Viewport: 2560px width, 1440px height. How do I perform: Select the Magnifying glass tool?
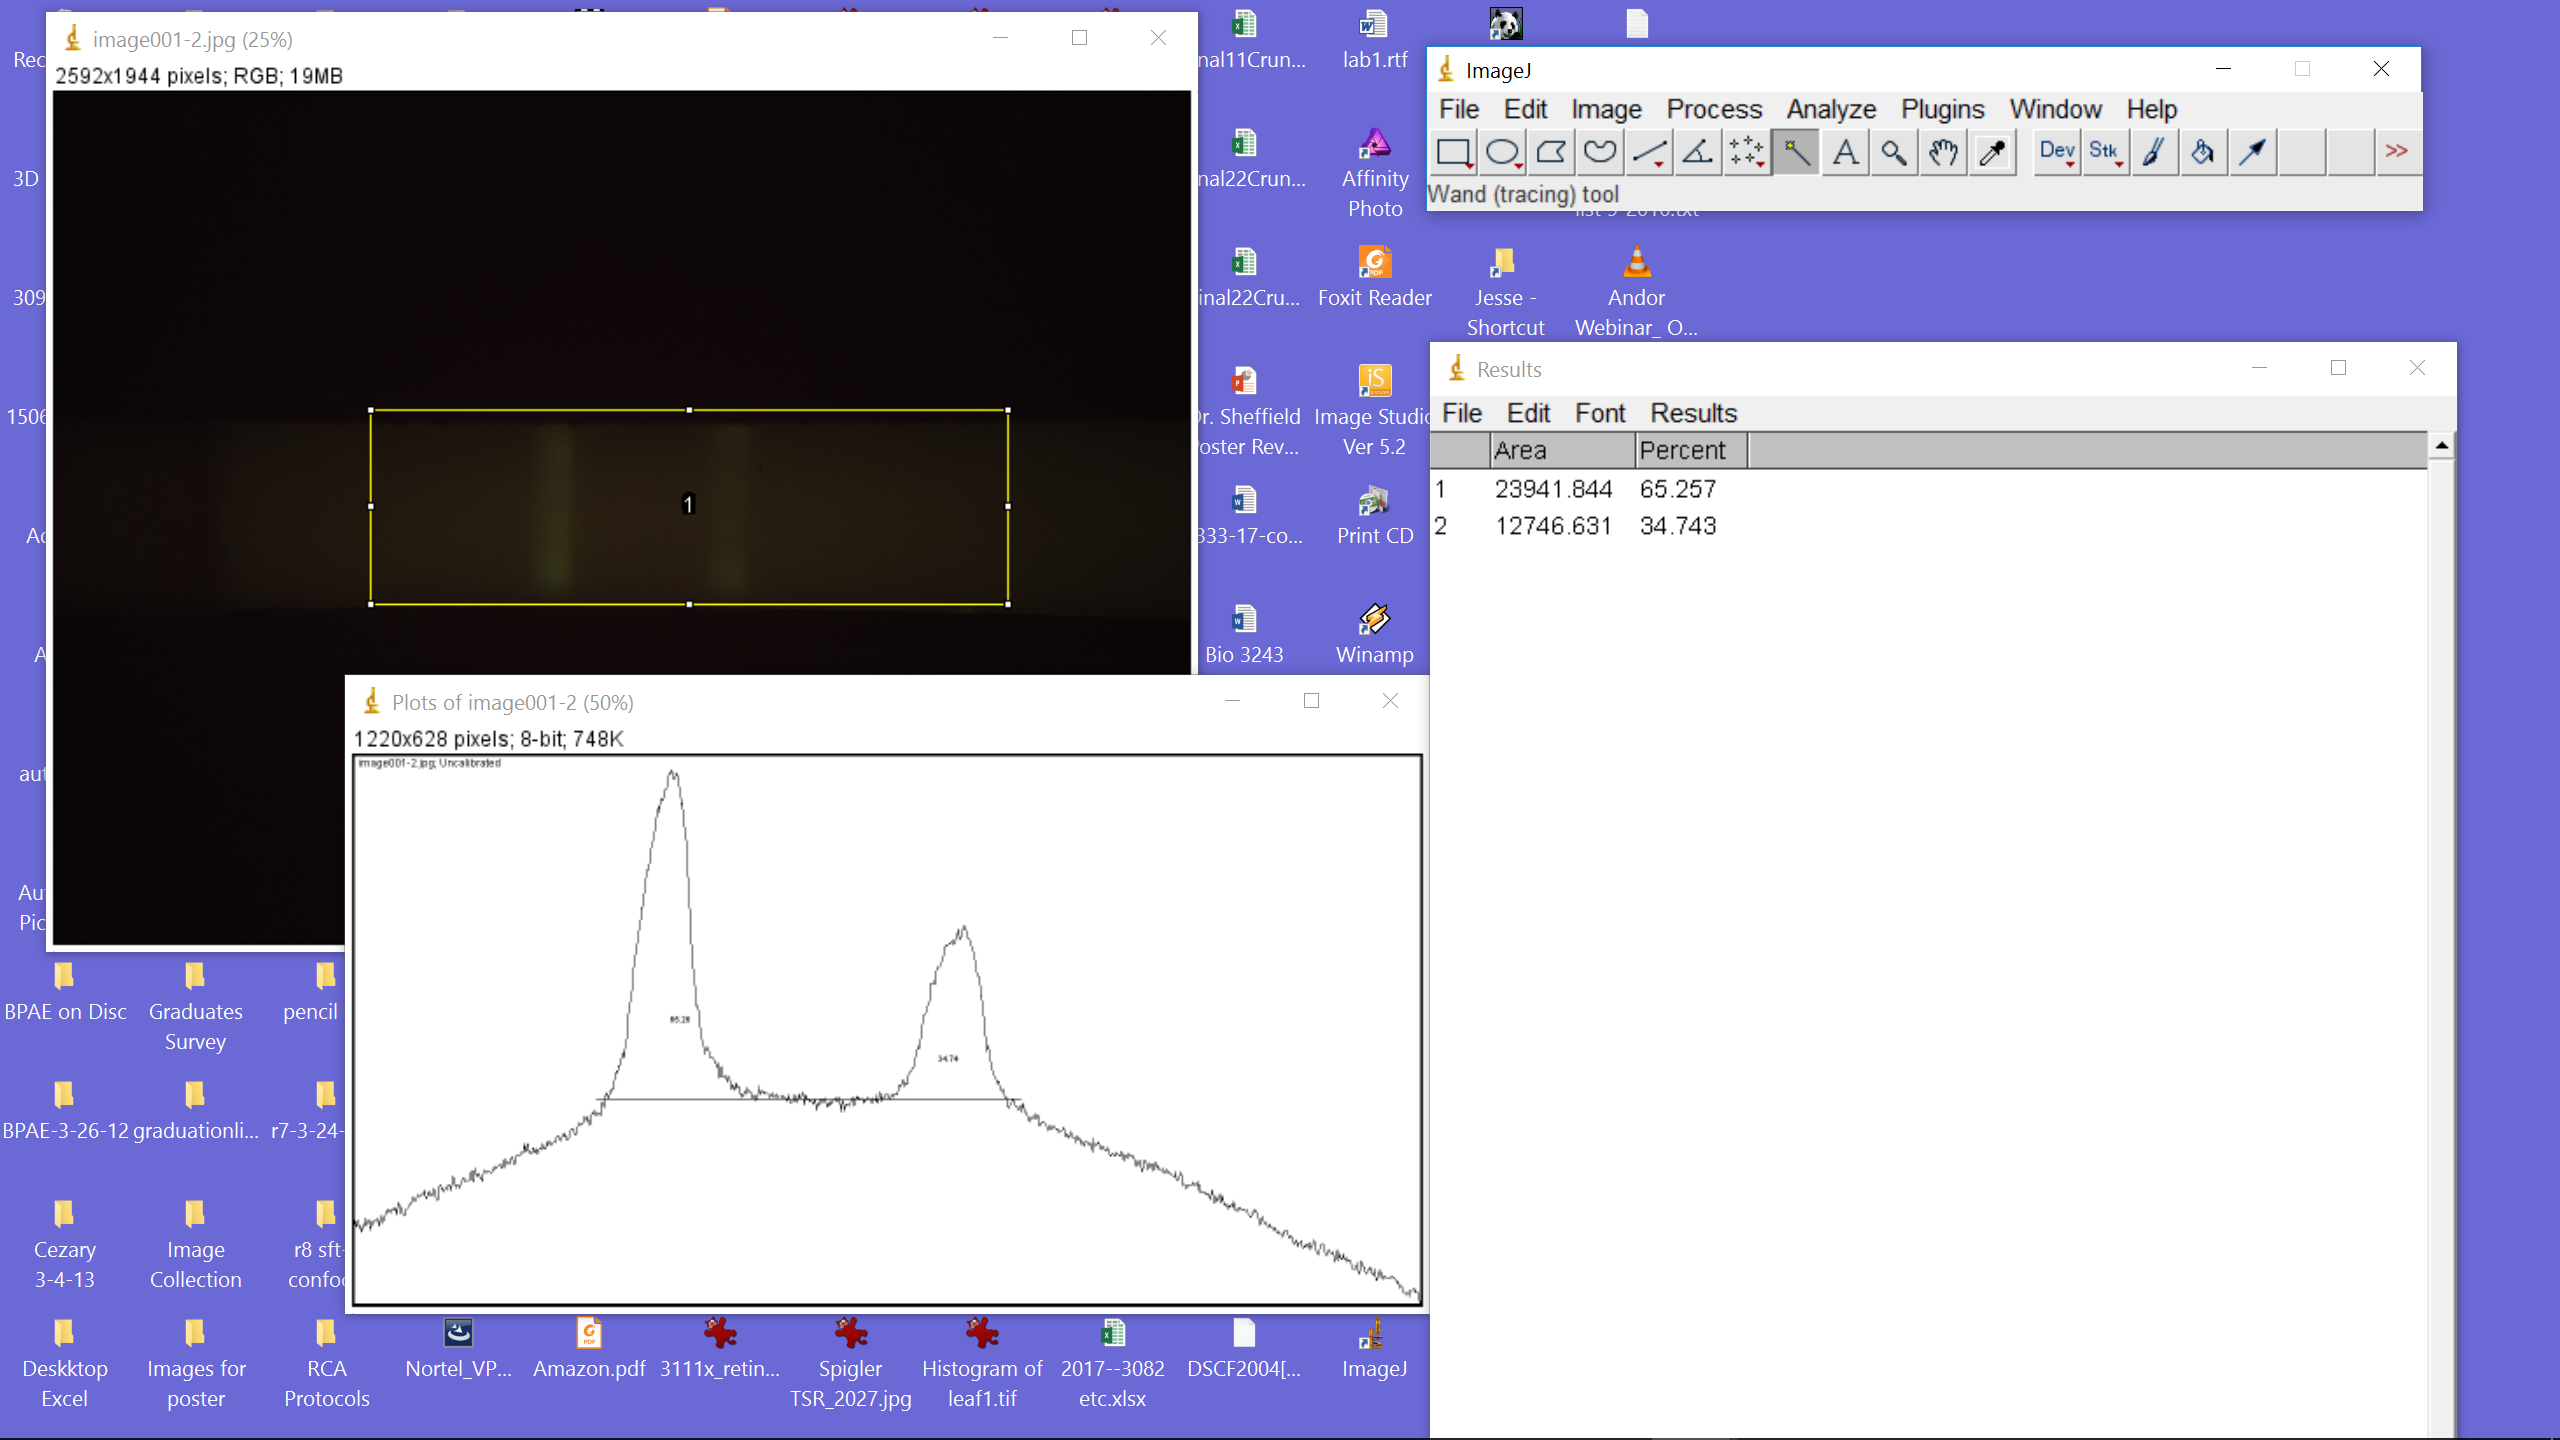1894,152
